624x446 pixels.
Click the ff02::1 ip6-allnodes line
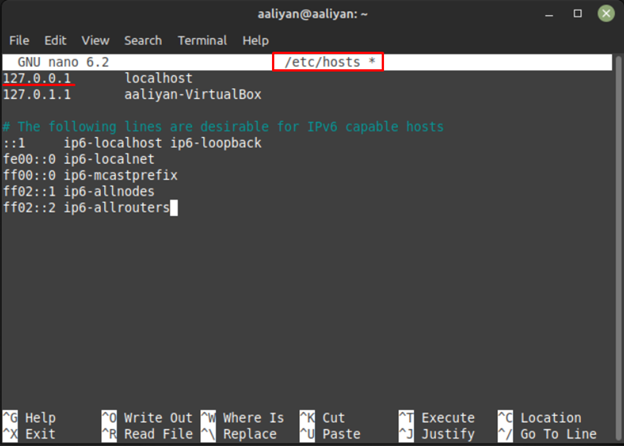click(x=79, y=192)
